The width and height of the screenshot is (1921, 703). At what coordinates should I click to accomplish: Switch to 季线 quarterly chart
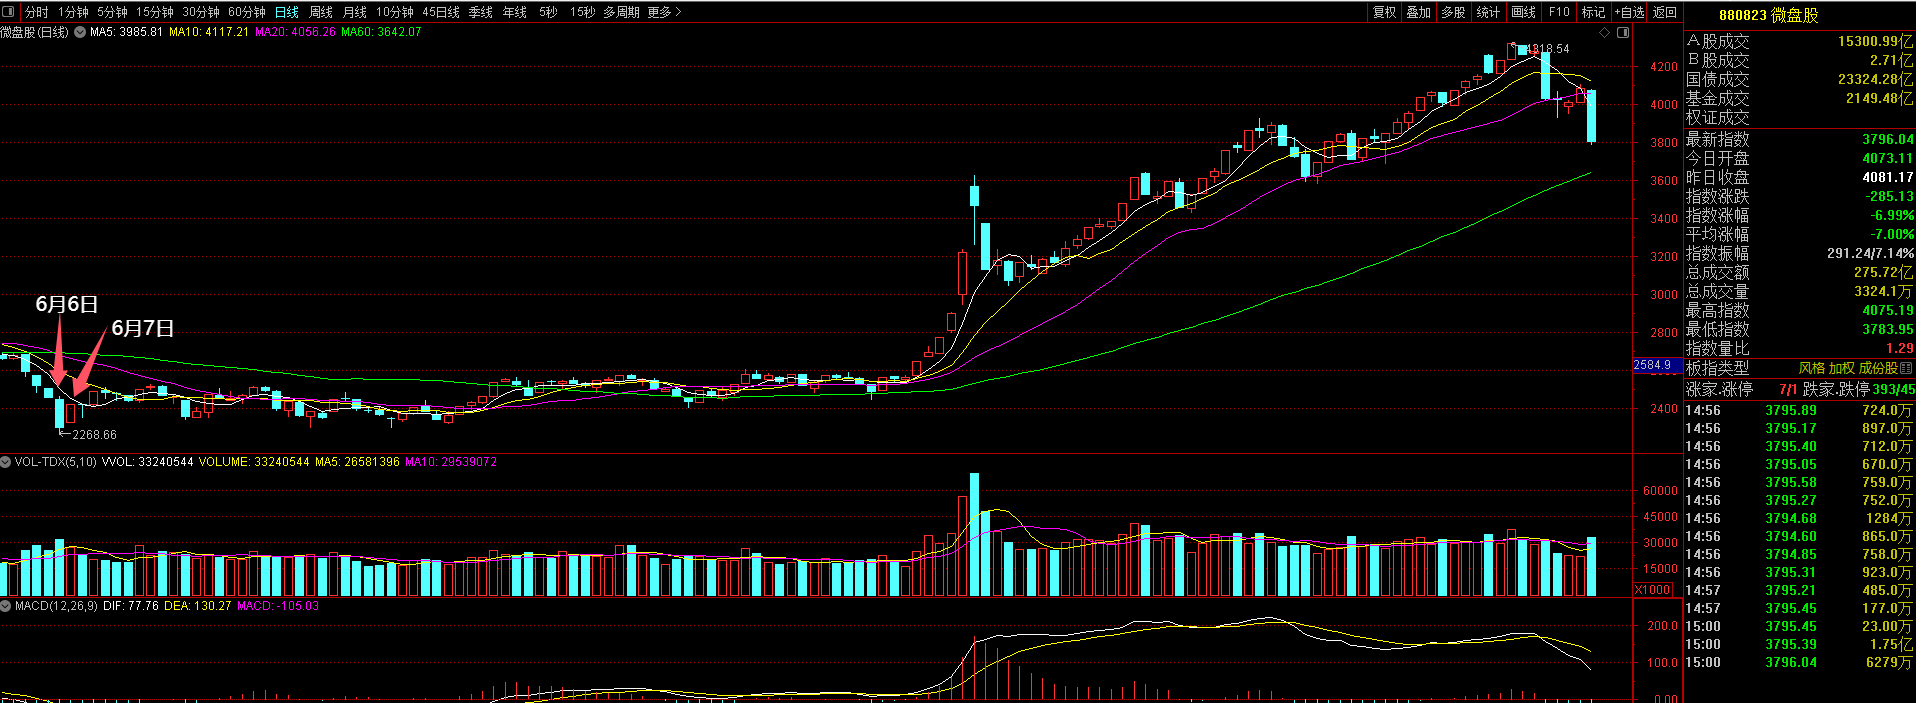pos(481,12)
